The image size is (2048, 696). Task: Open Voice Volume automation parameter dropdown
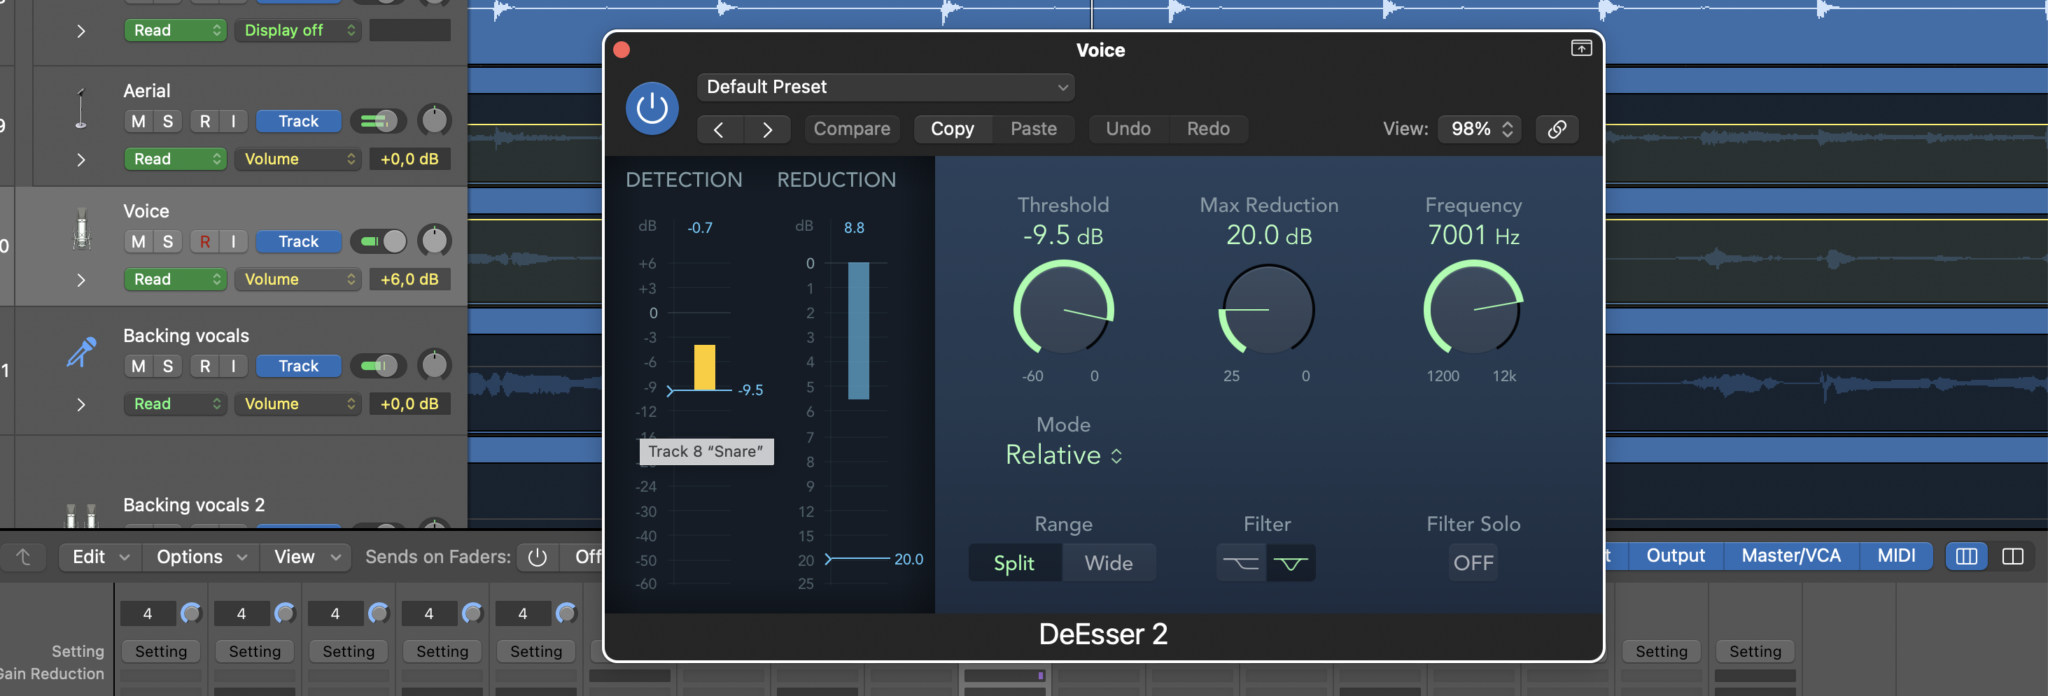tap(297, 279)
